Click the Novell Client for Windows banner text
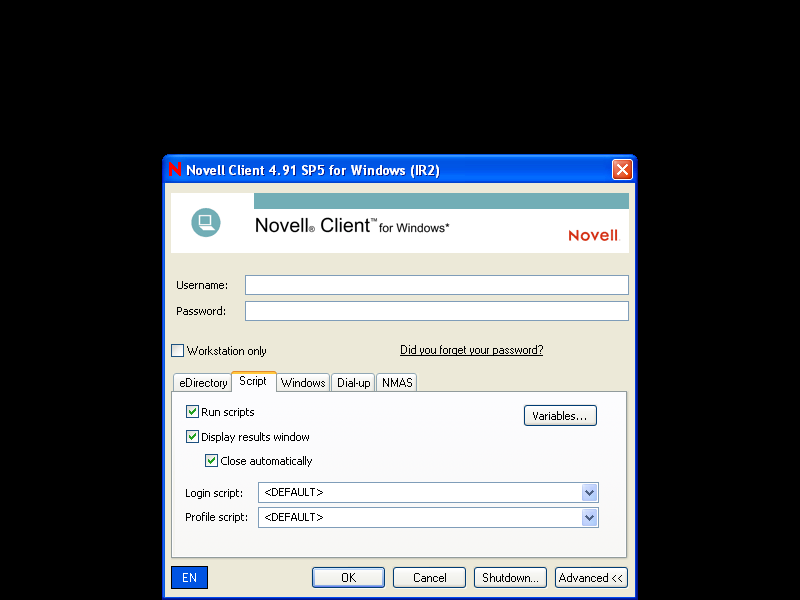Screen dimensions: 800x600 click(352, 226)
